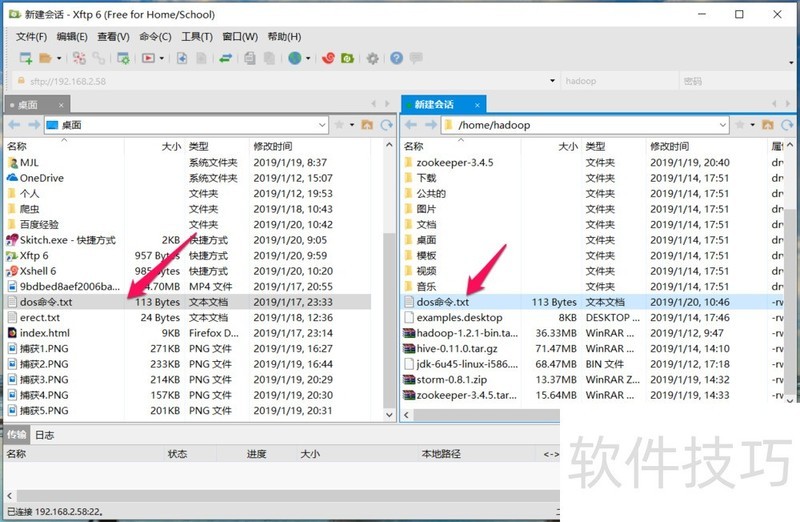
Task: Open the 工具(T) menu
Action: 197,37
